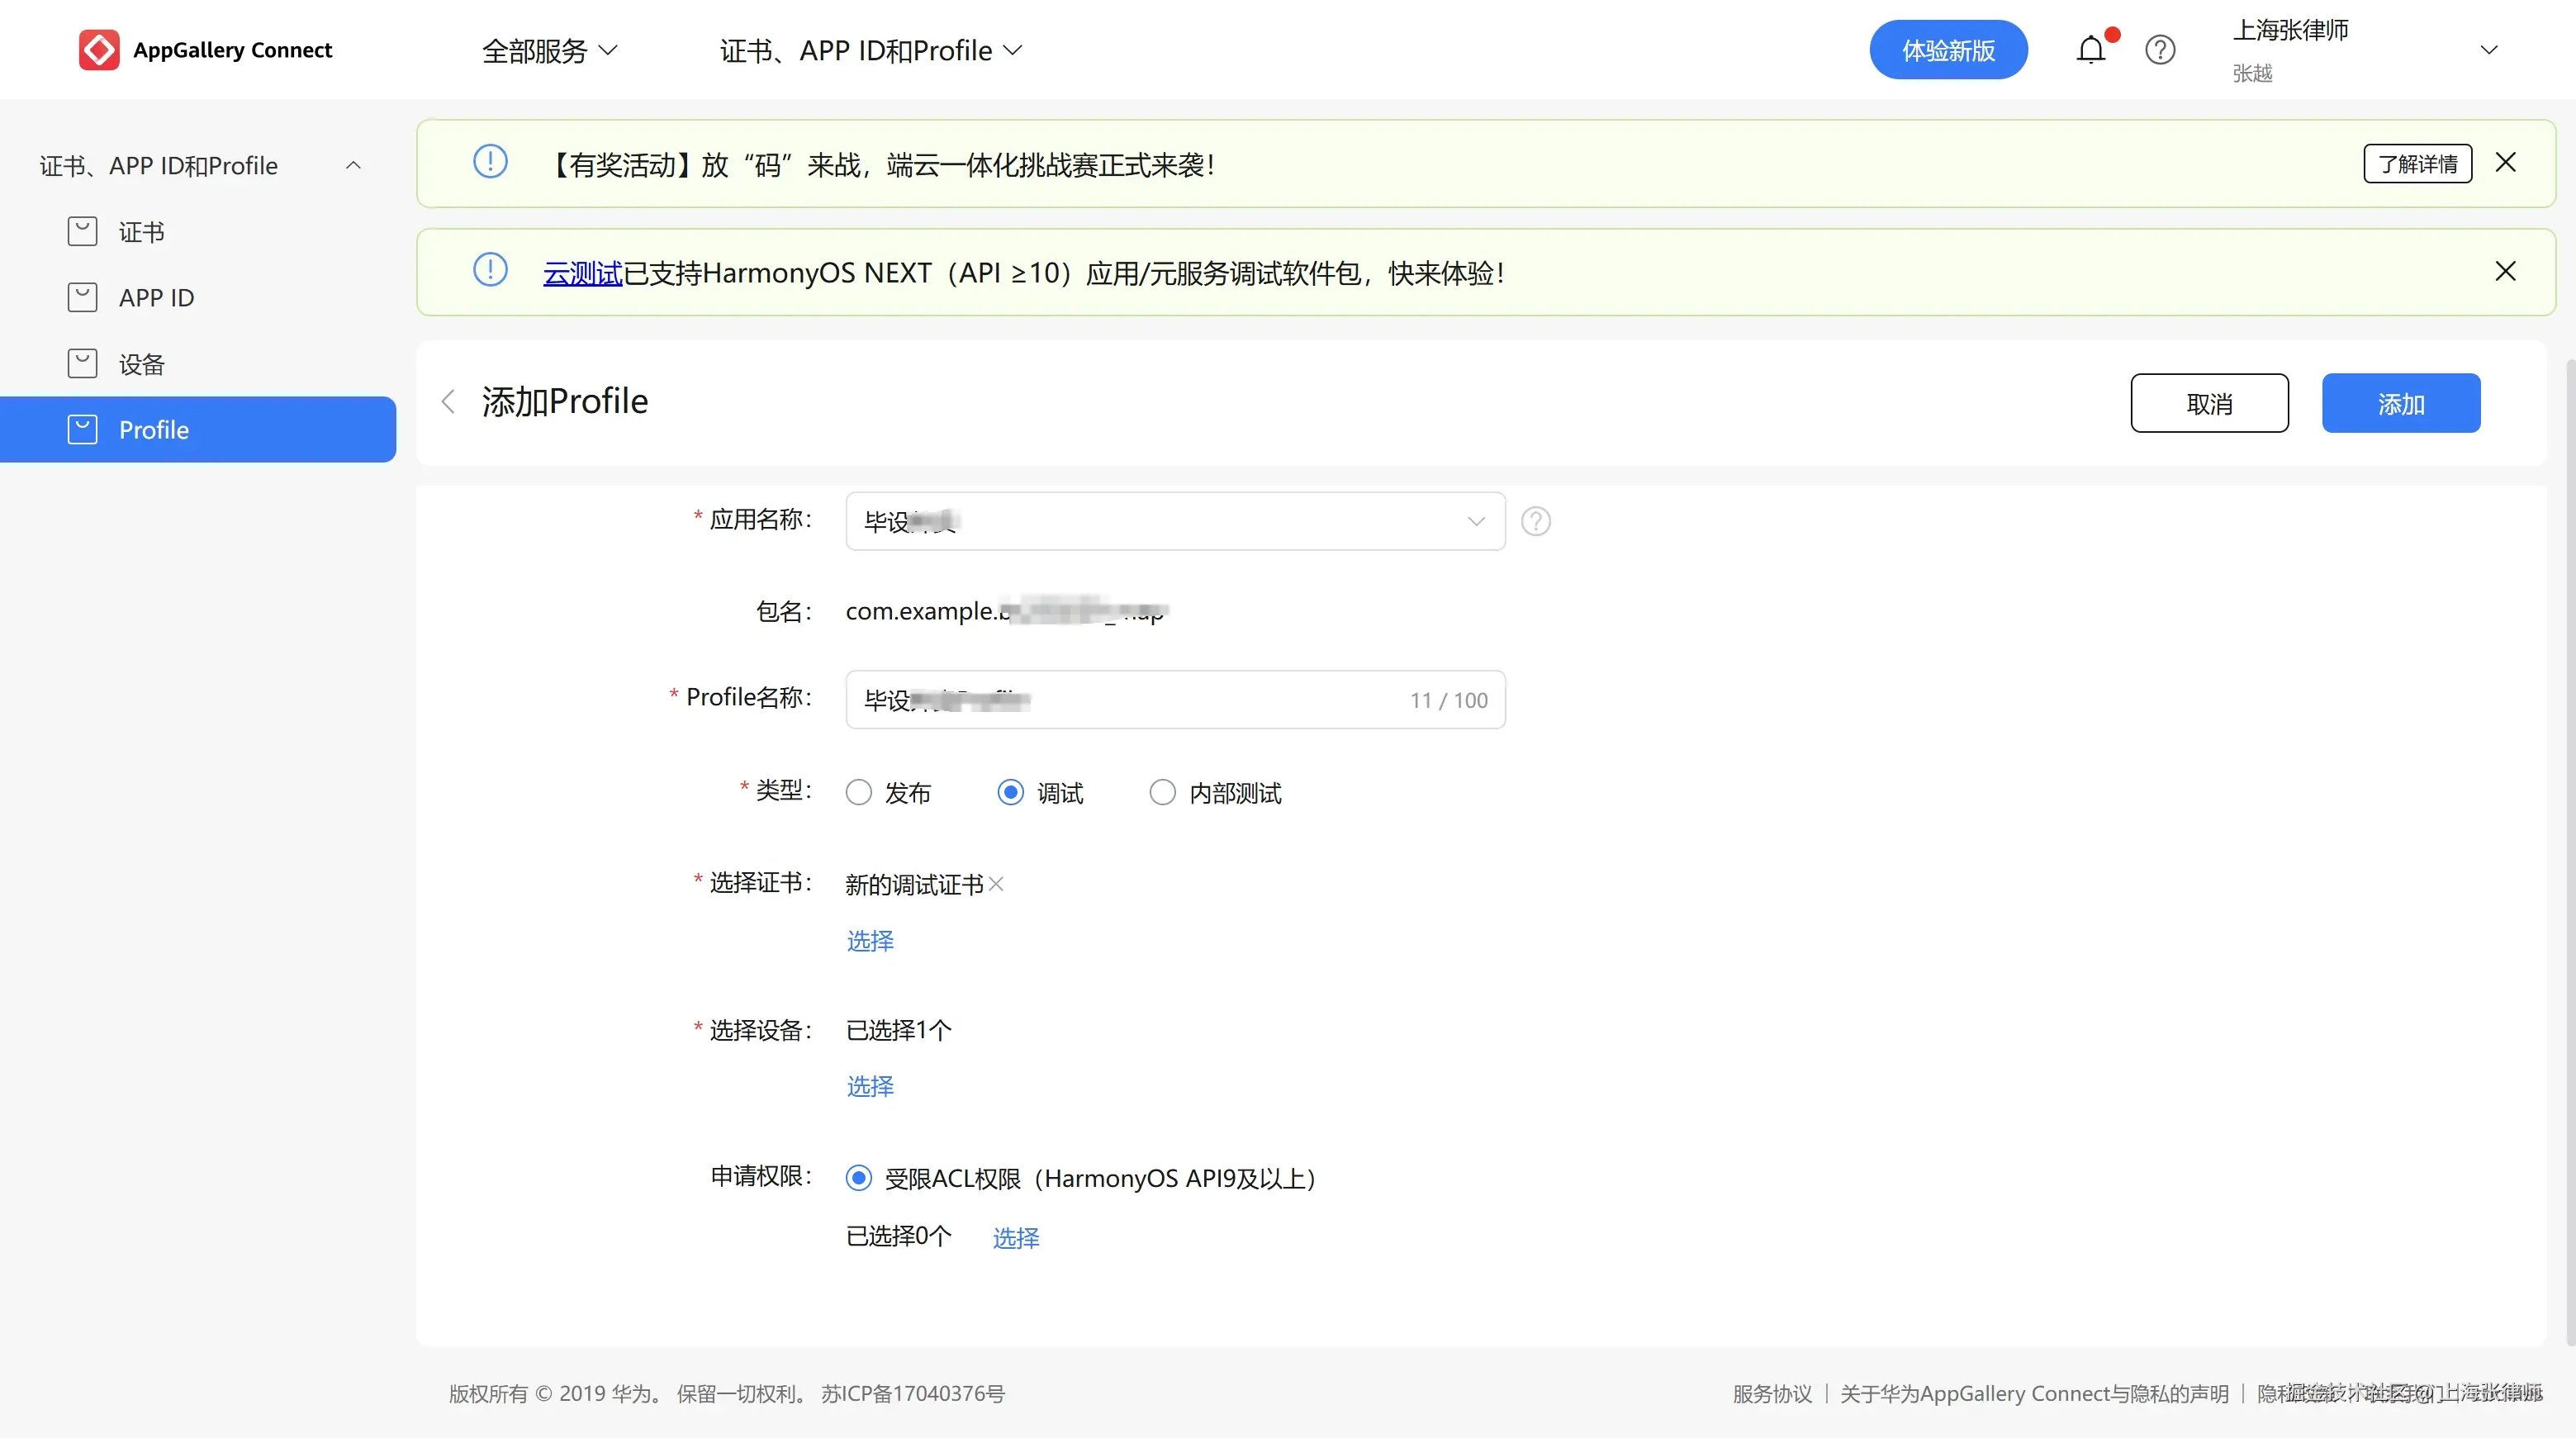Click the 云测试 hyperlink in banner
Screen dimensions: 2576x1438
pyautogui.click(x=582, y=273)
